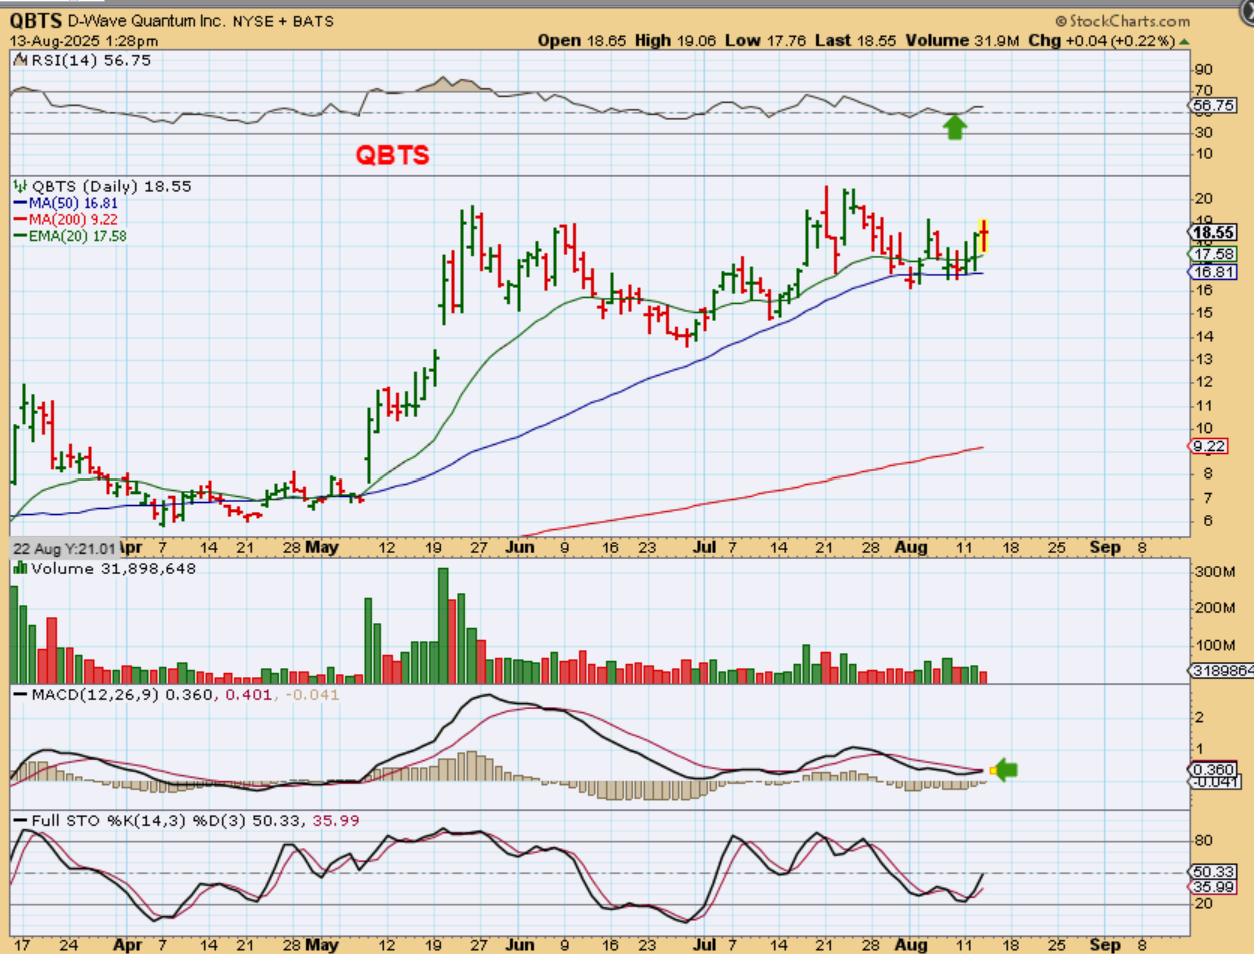Click the QBTS ticker symbol in header
The height and width of the screenshot is (954, 1254).
pos(36,20)
